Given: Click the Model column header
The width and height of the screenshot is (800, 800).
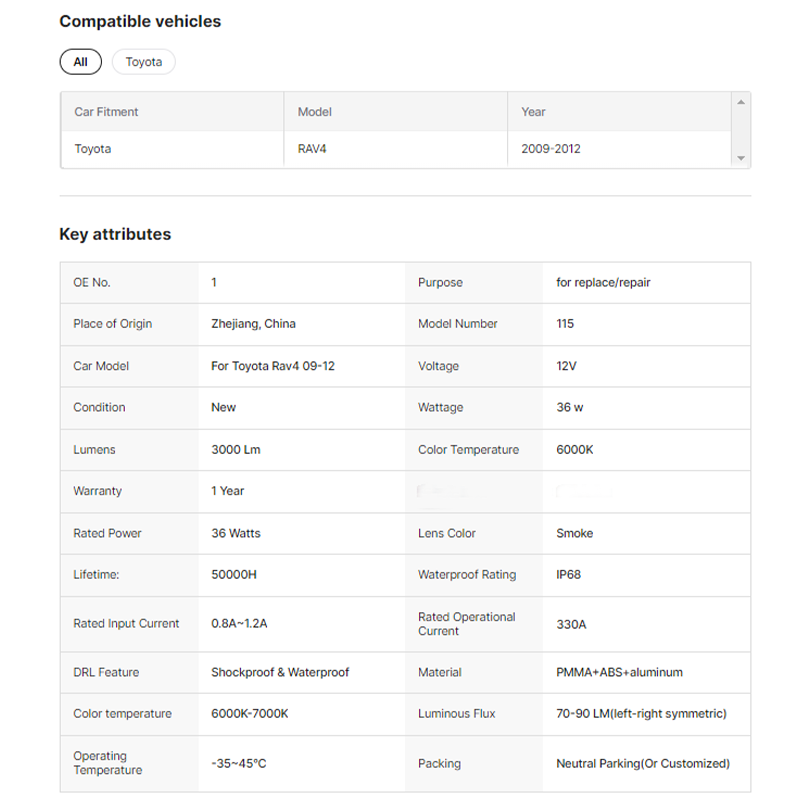Looking at the screenshot, I should [x=315, y=112].
